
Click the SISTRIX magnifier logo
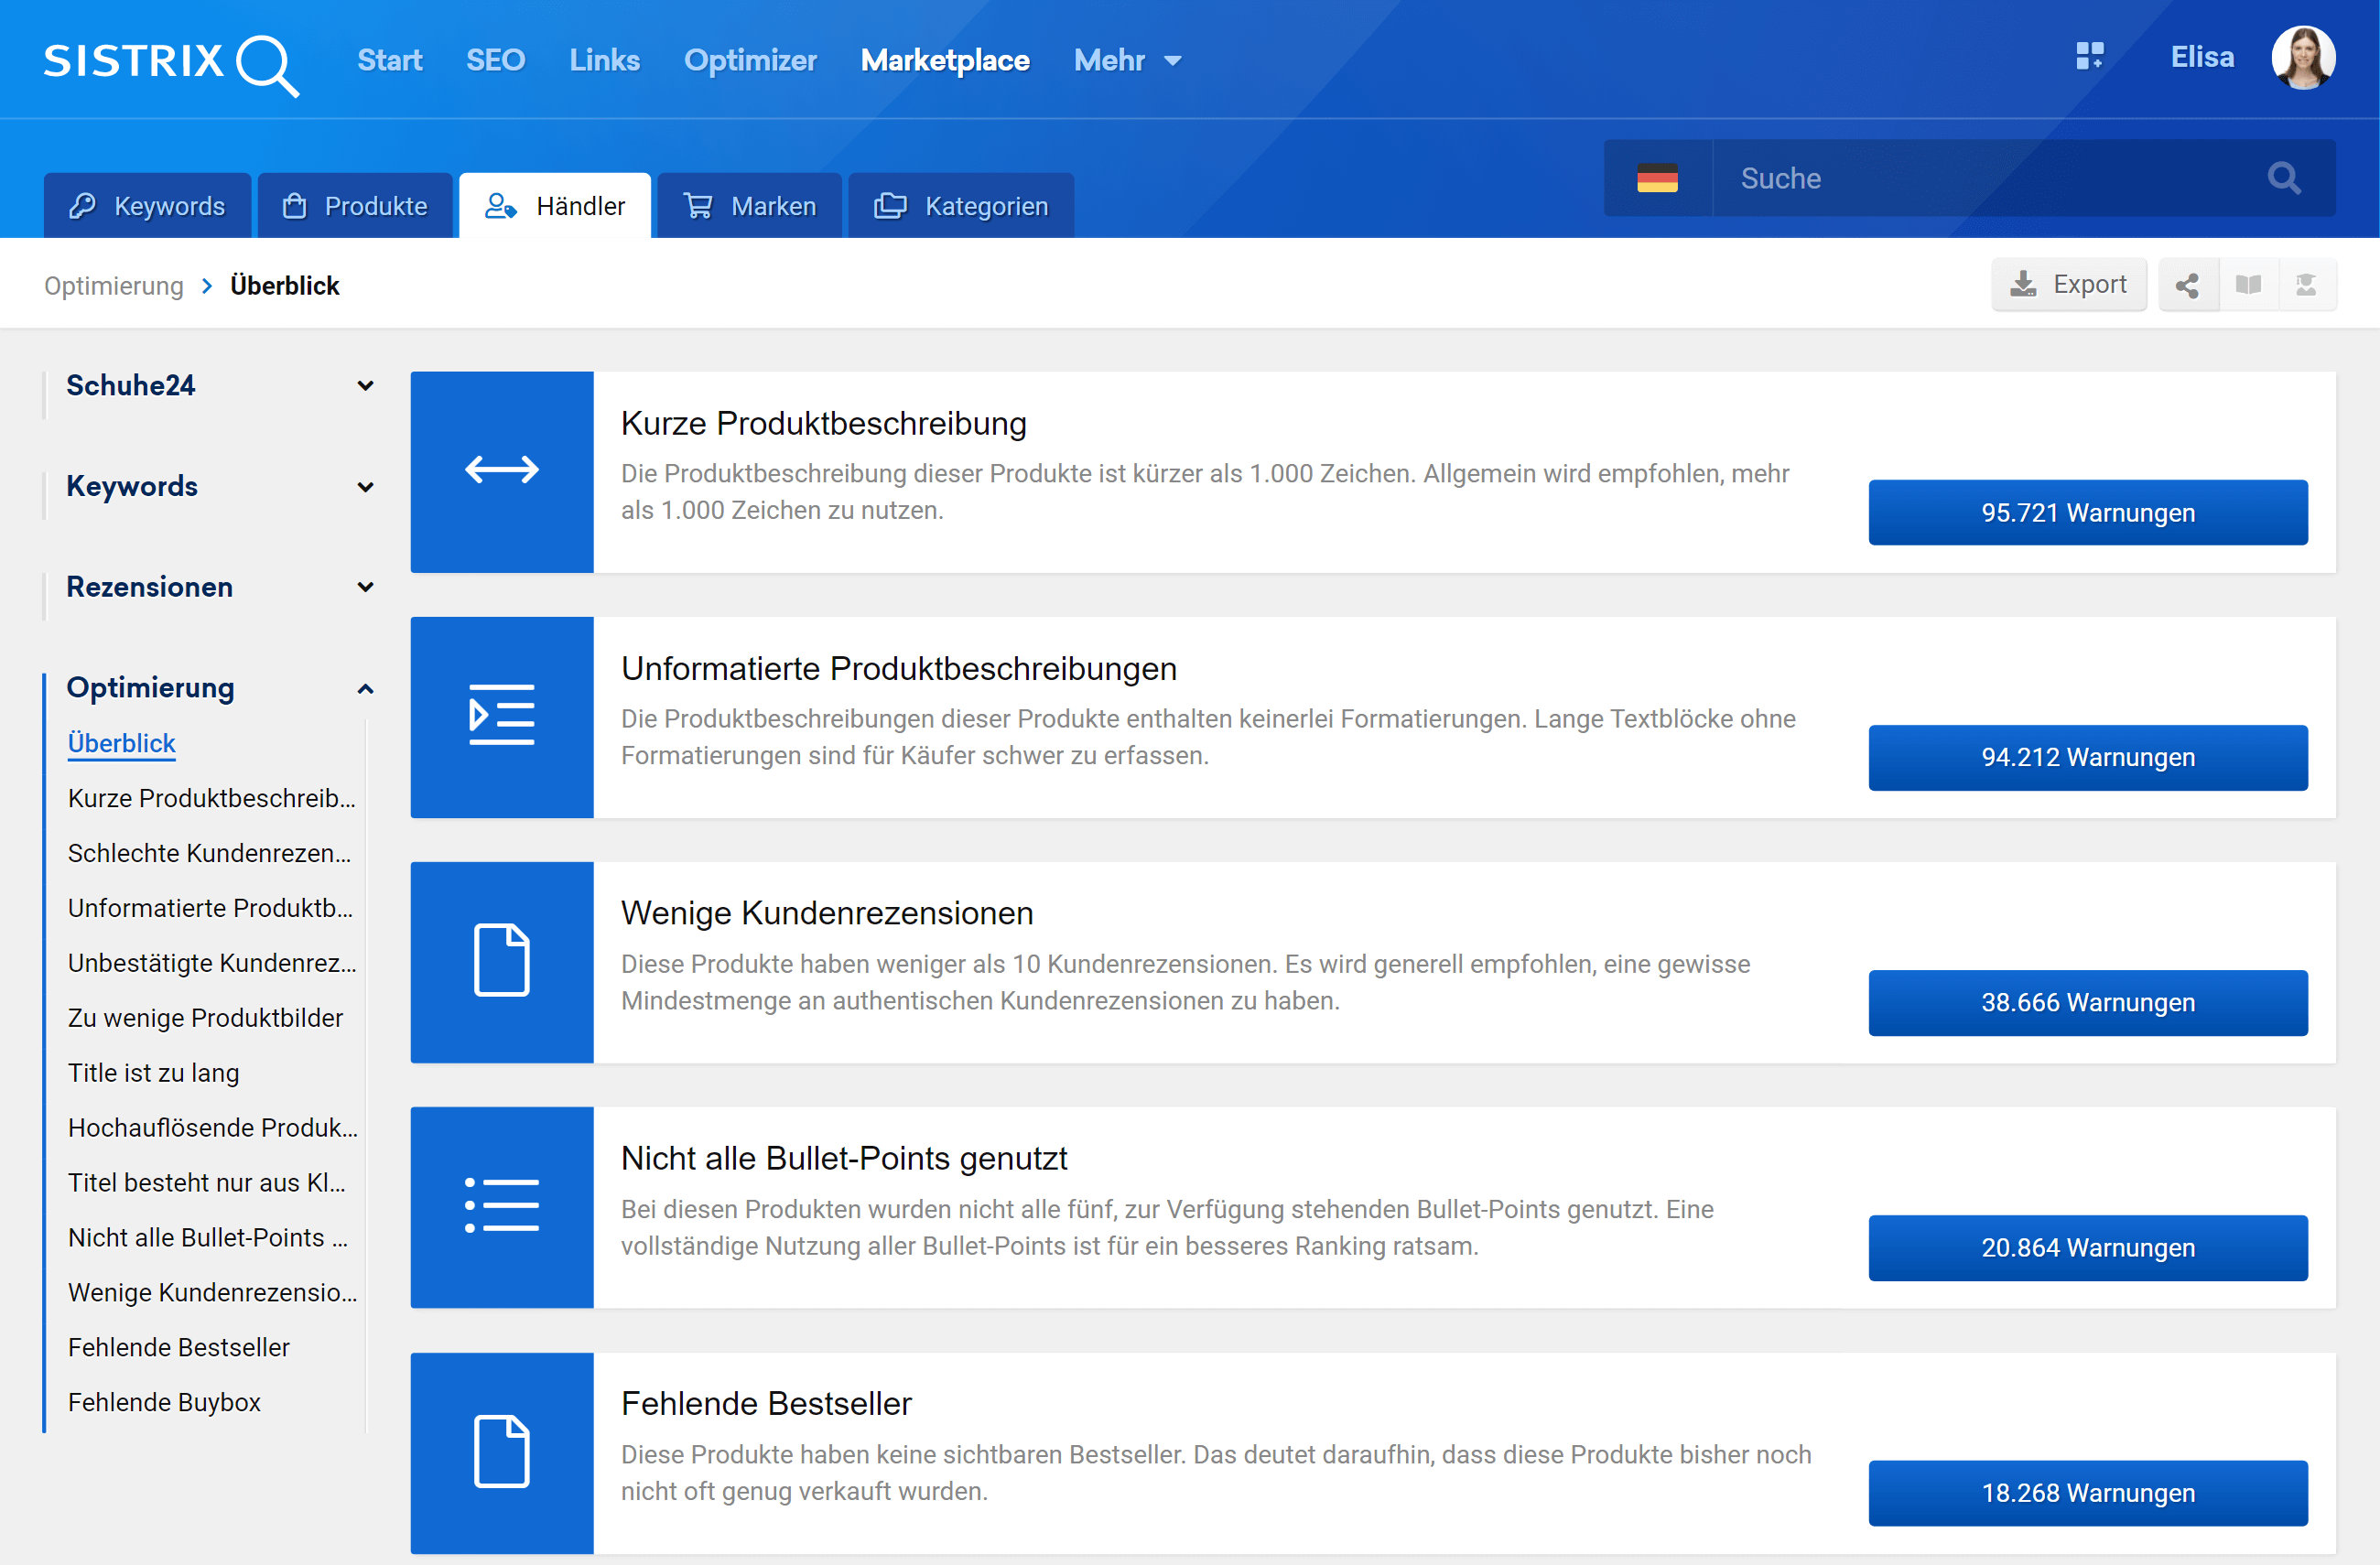pos(267,64)
